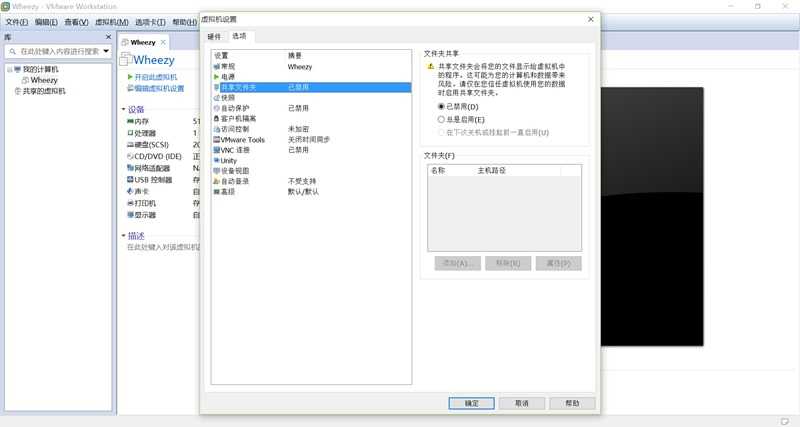Click the 处理器 processor device icon

tap(130, 133)
